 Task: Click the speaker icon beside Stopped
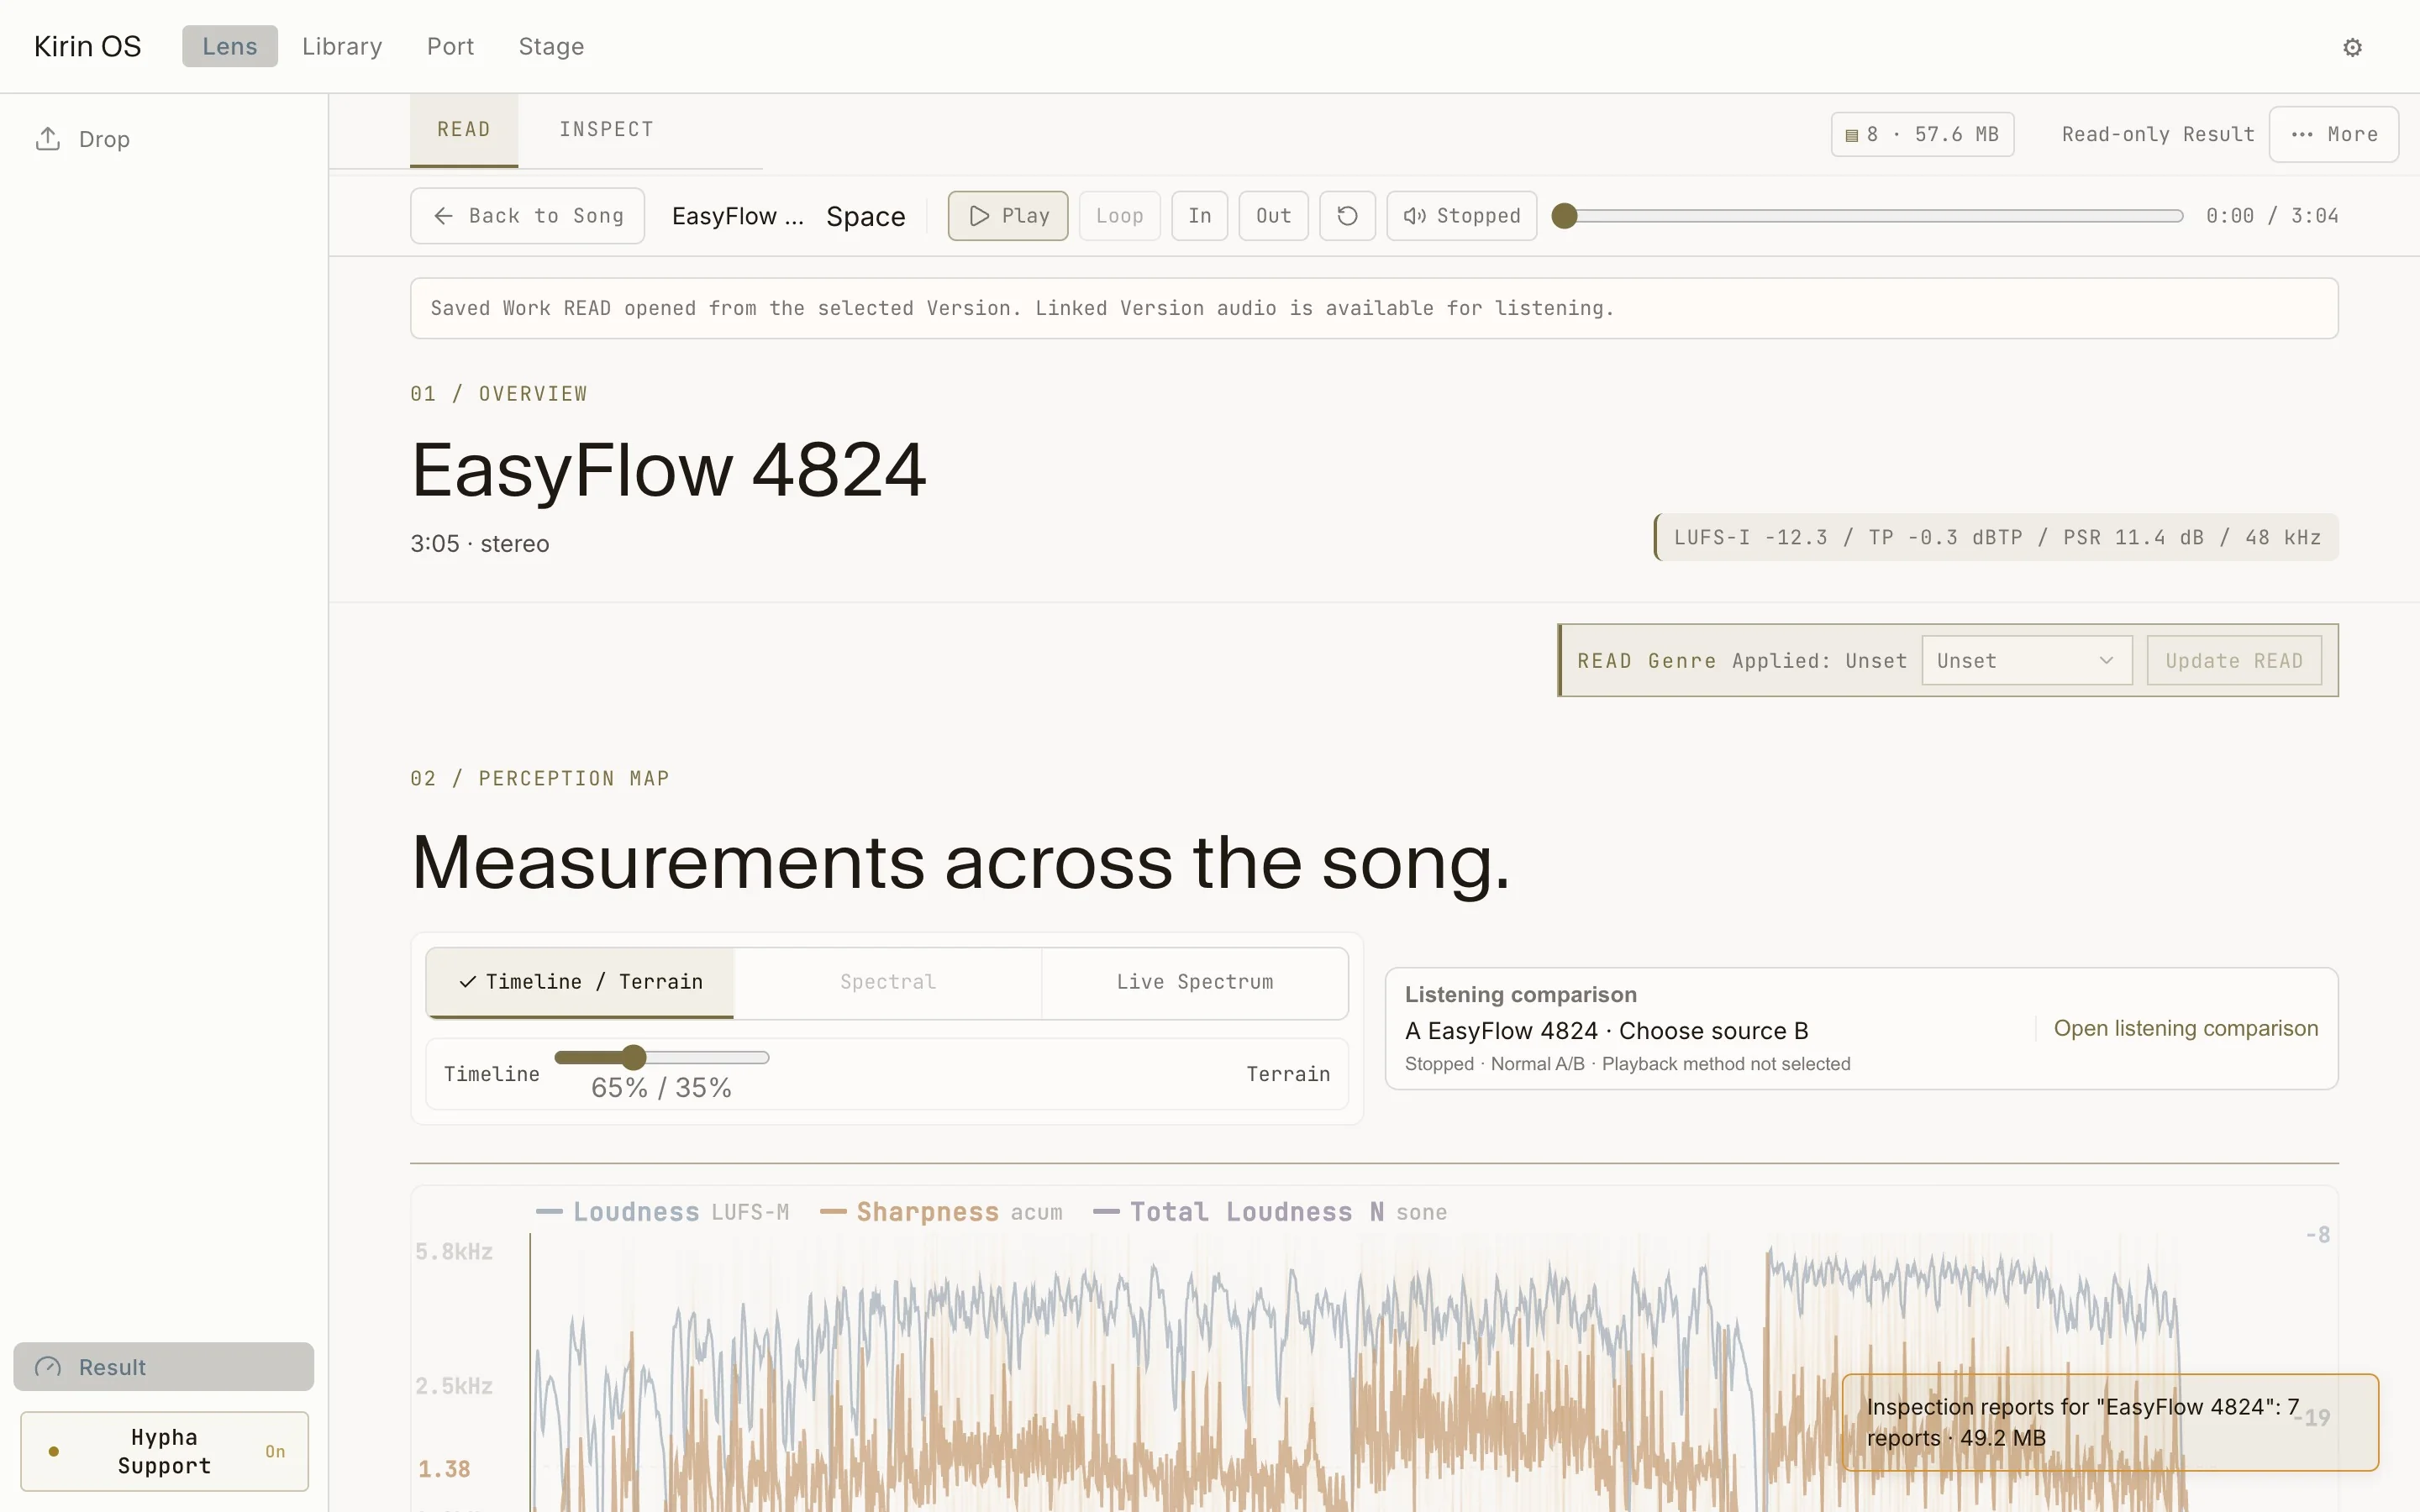tap(1414, 216)
